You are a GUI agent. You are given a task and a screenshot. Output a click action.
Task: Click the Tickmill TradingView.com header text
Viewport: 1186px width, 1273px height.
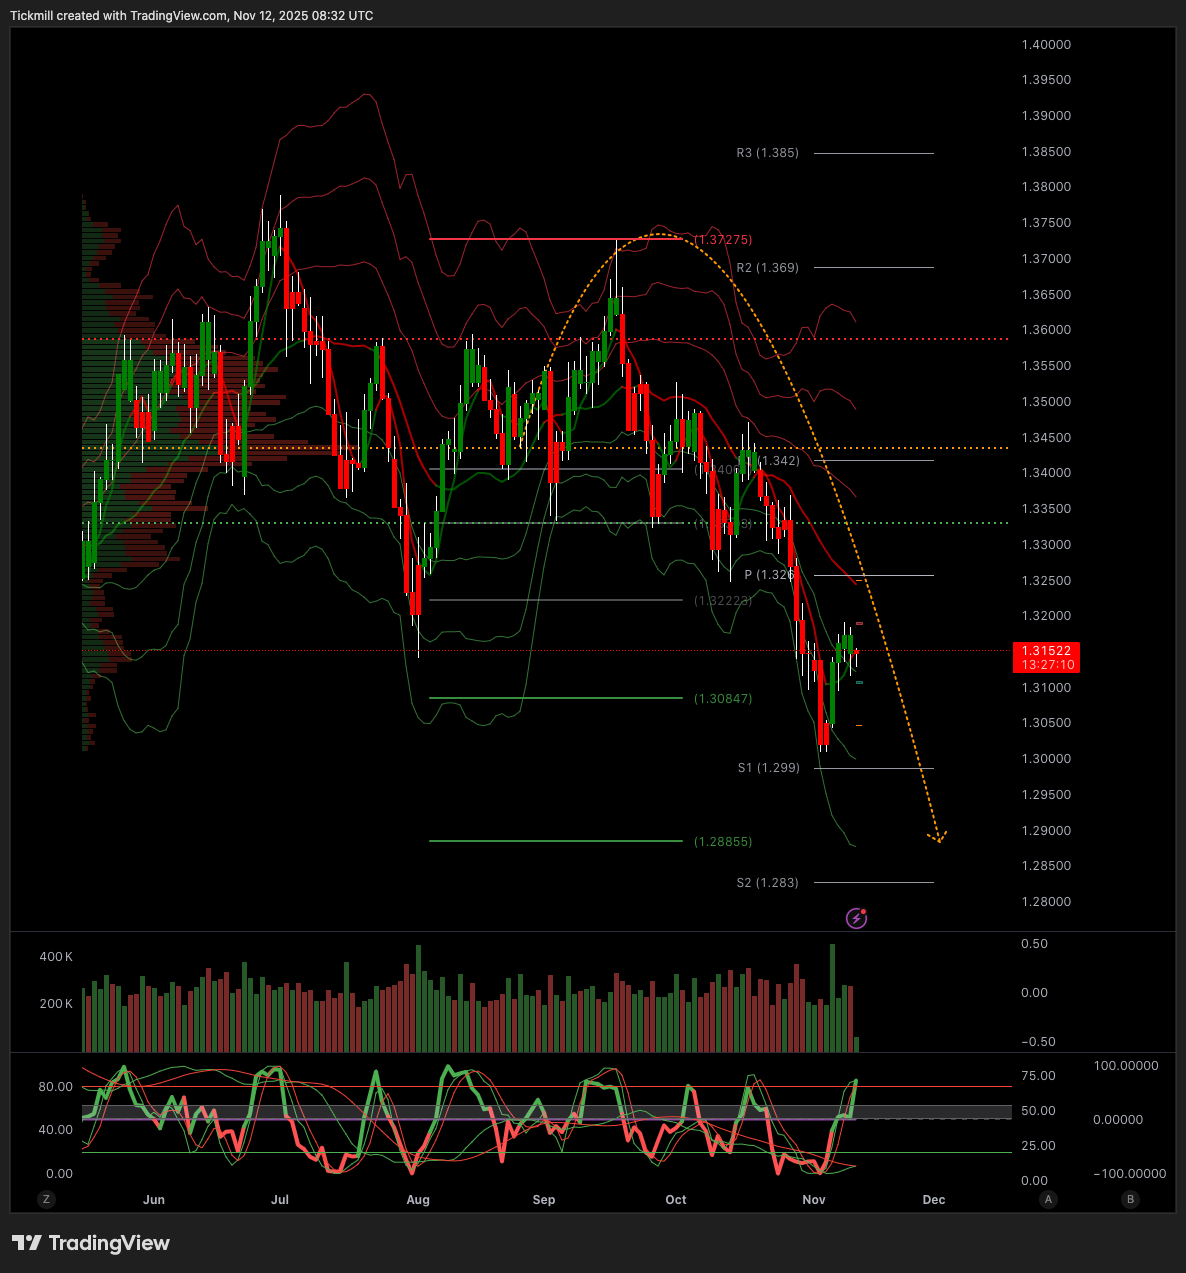[x=192, y=16]
